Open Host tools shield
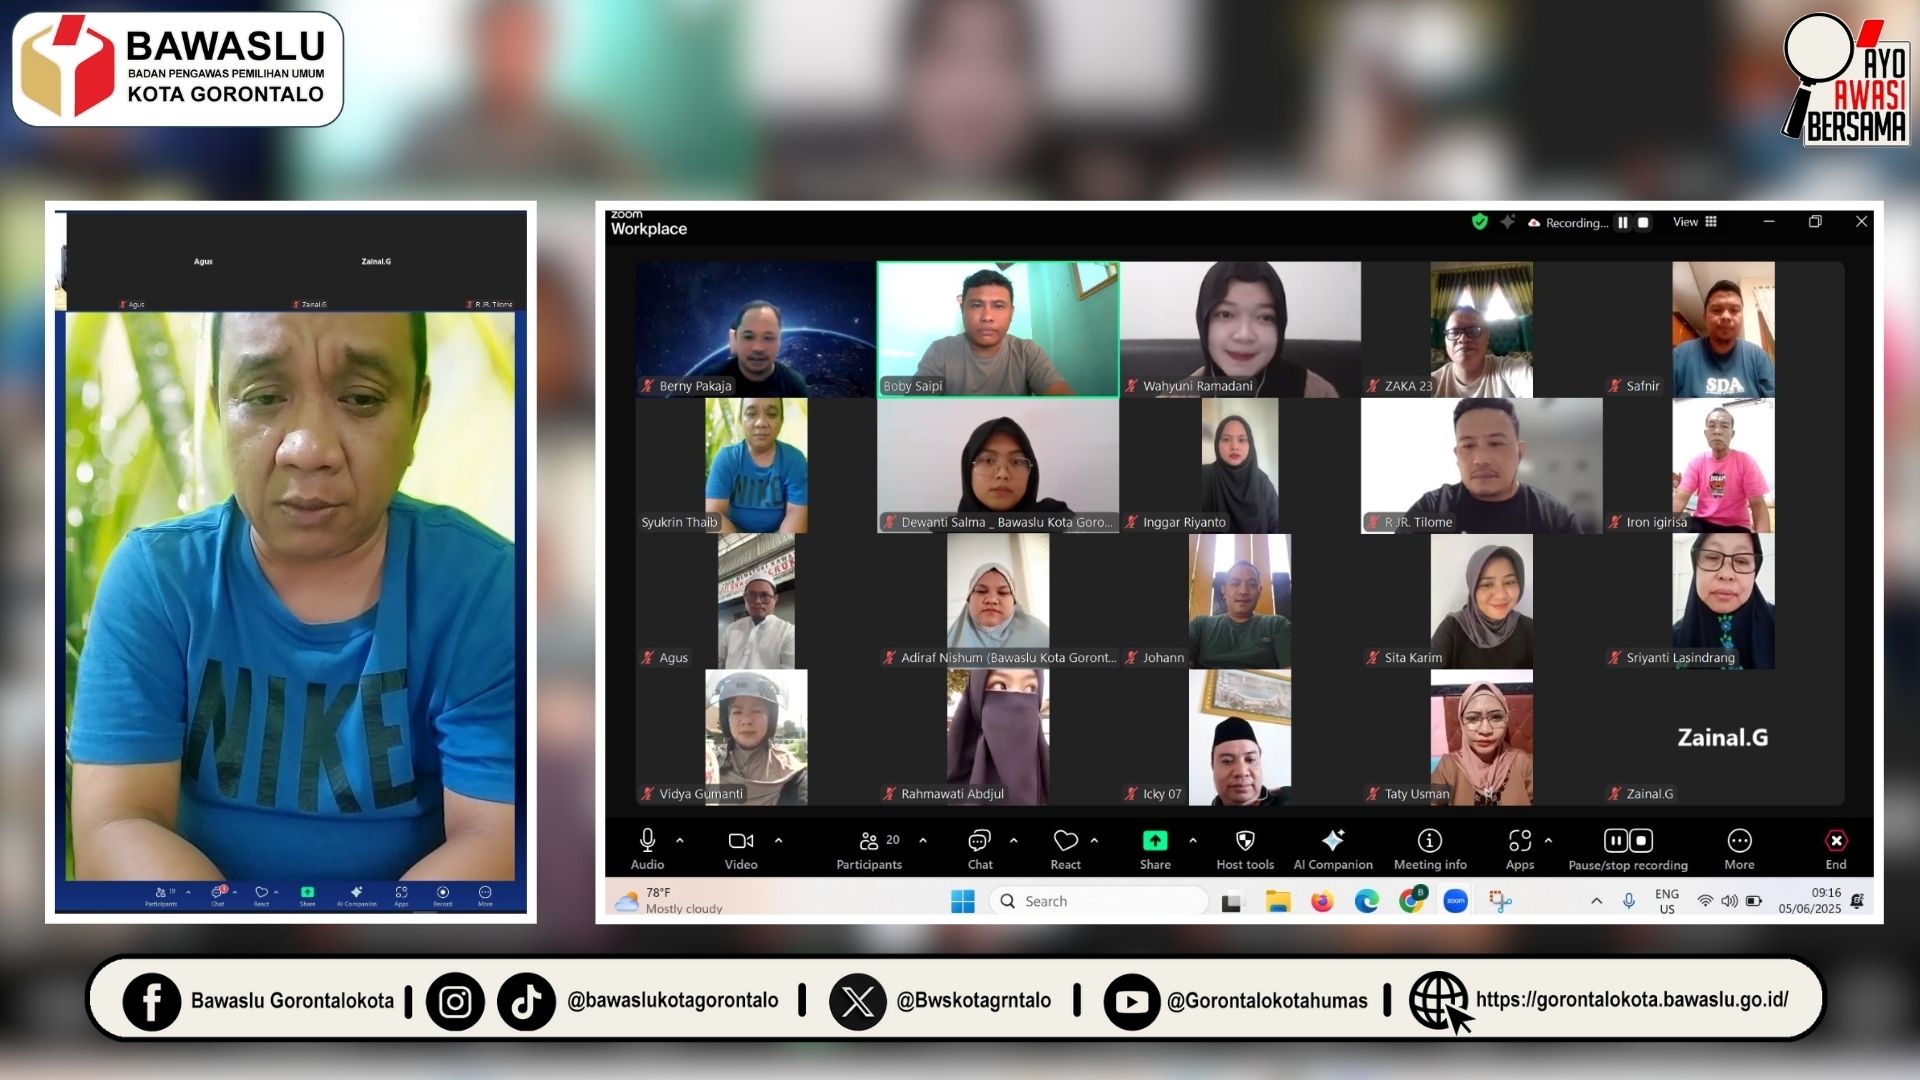This screenshot has height=1080, width=1920. coord(1245,849)
